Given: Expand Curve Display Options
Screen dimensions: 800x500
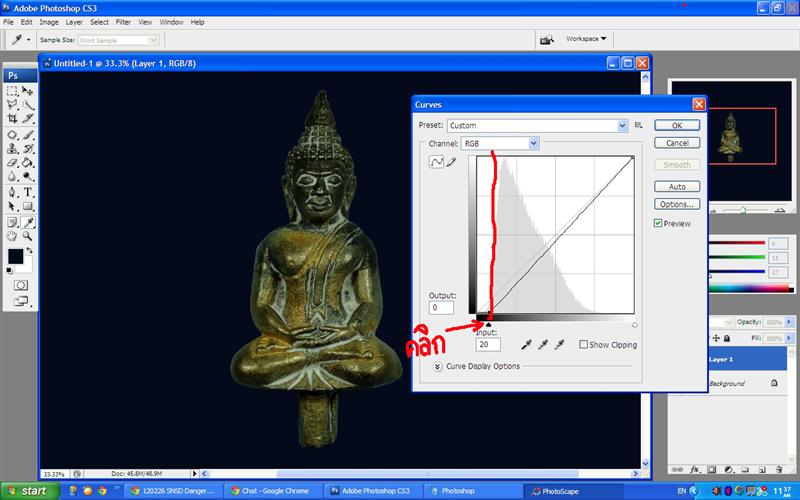Looking at the screenshot, I should (438, 367).
